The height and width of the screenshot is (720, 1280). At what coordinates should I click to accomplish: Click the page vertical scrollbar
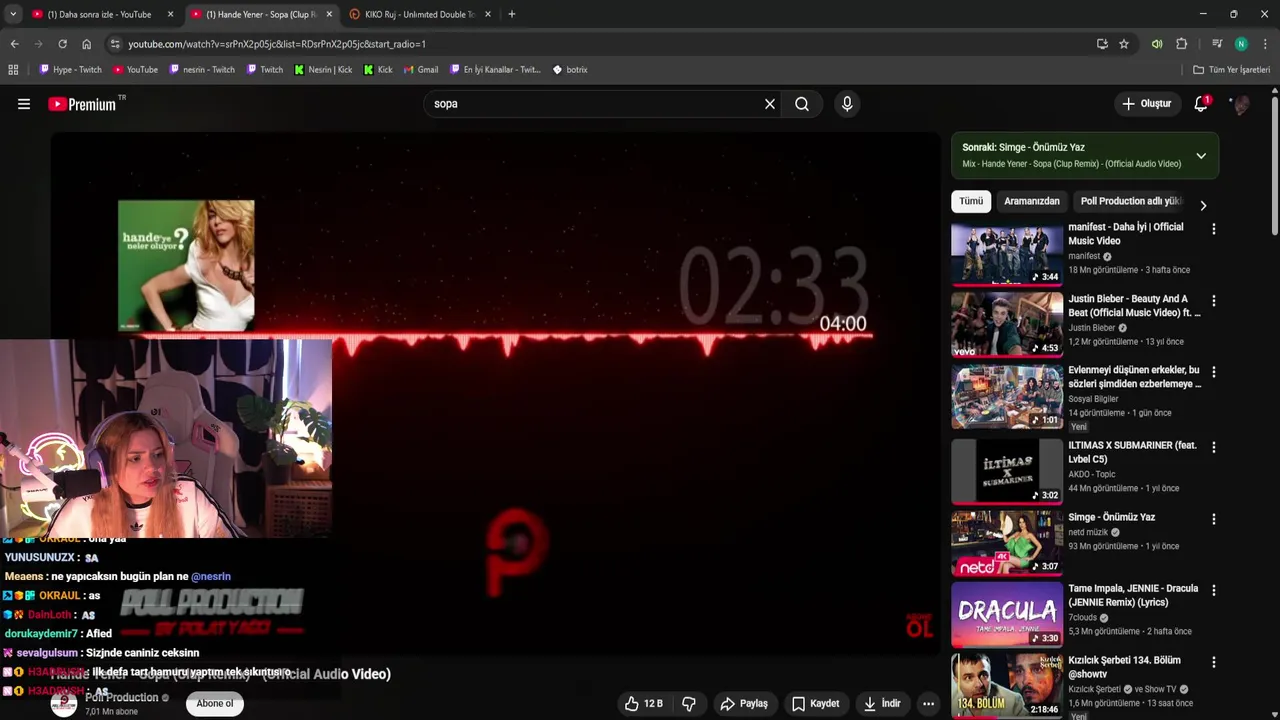tap(1274, 165)
